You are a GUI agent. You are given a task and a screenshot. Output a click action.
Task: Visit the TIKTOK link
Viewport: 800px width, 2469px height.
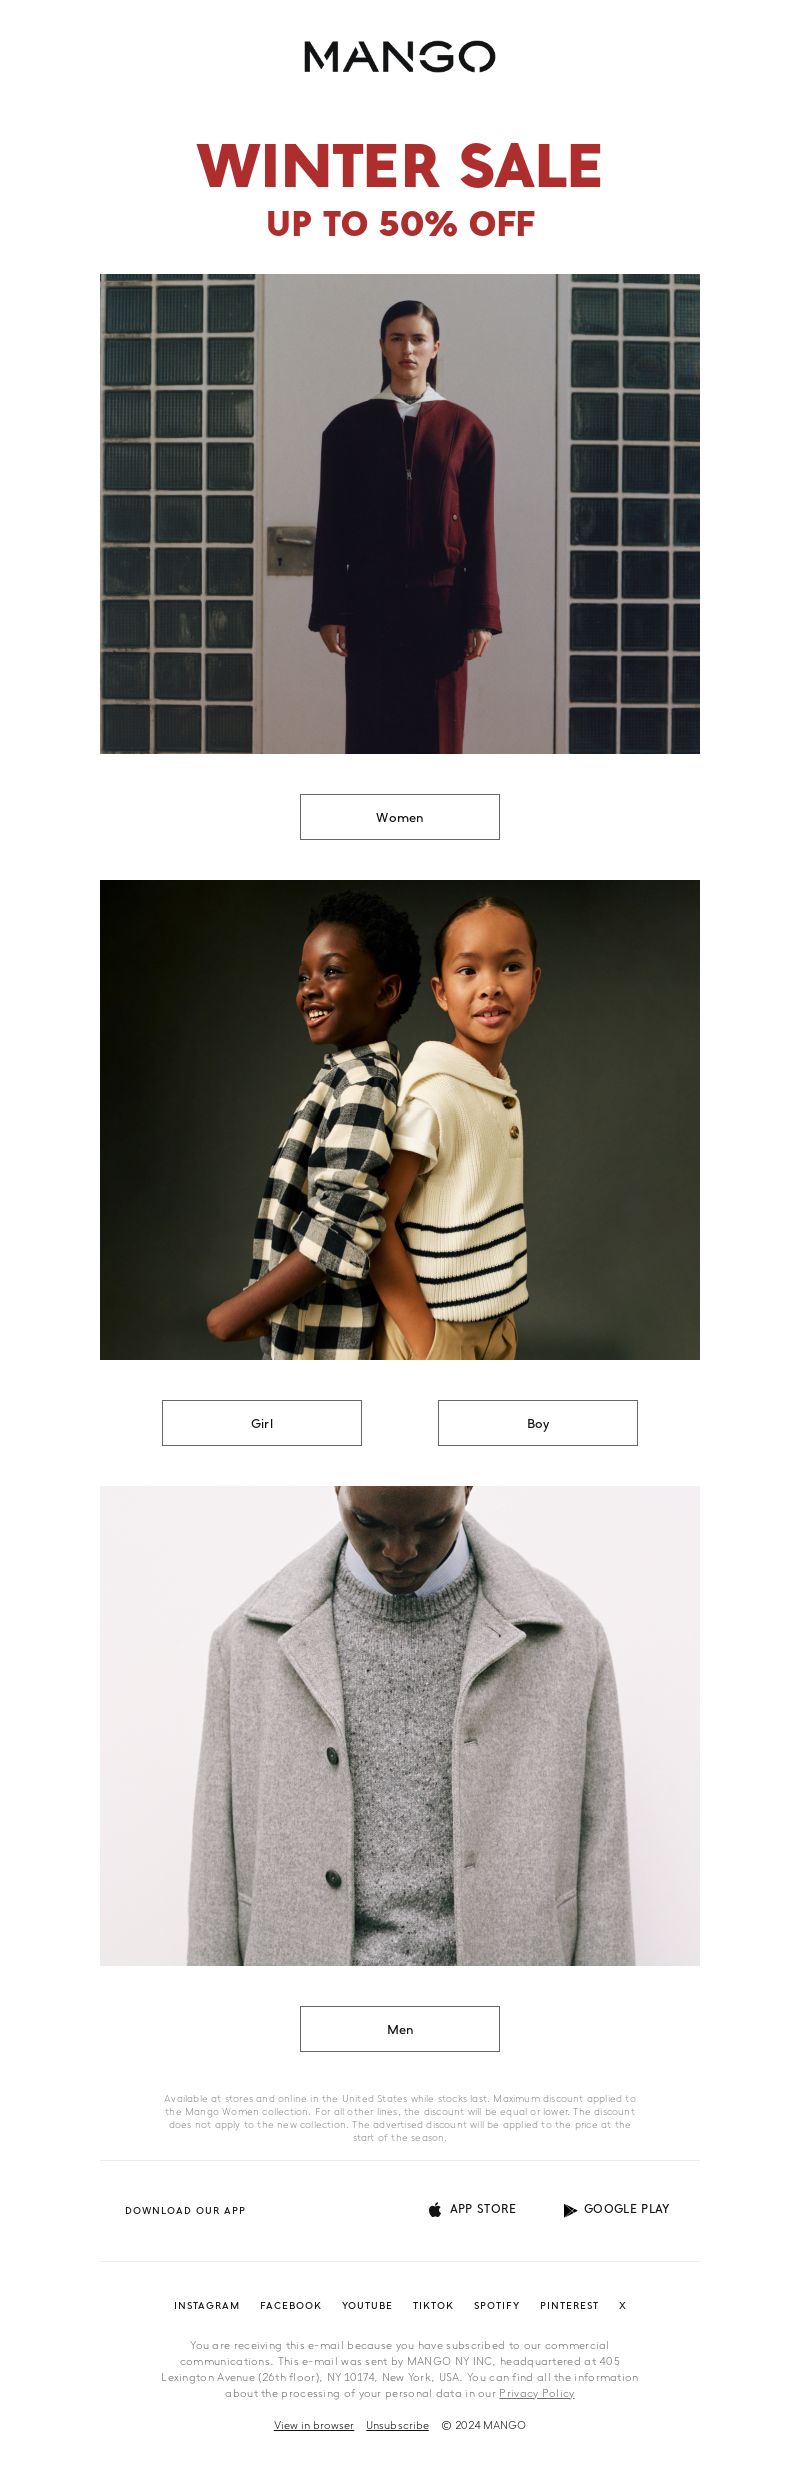pyautogui.click(x=433, y=2306)
